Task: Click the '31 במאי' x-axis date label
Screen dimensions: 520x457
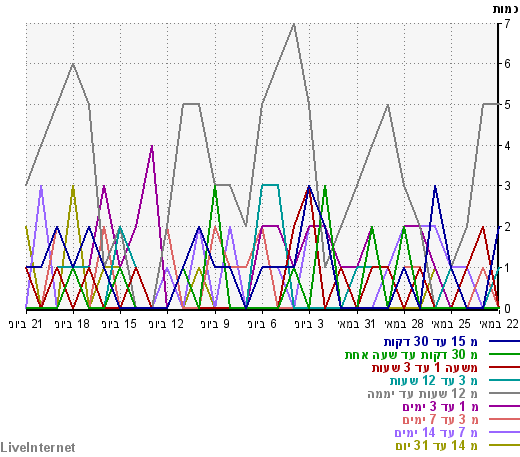Action: click(357, 324)
